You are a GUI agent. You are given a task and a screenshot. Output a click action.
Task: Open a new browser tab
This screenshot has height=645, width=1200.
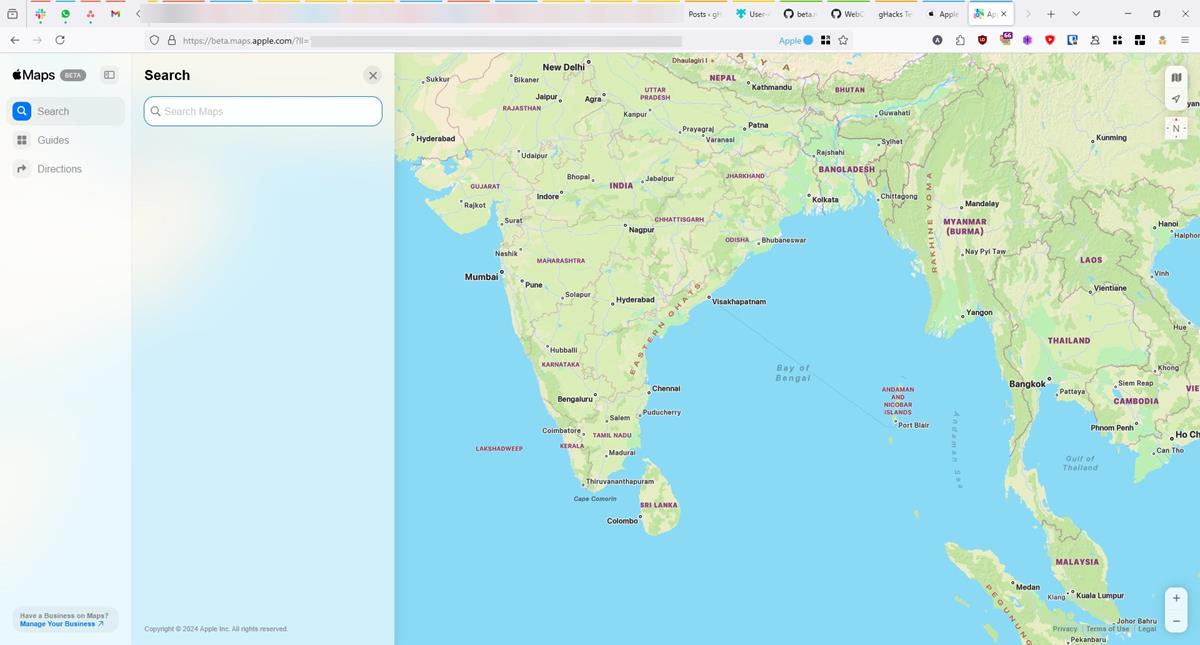(x=1051, y=14)
